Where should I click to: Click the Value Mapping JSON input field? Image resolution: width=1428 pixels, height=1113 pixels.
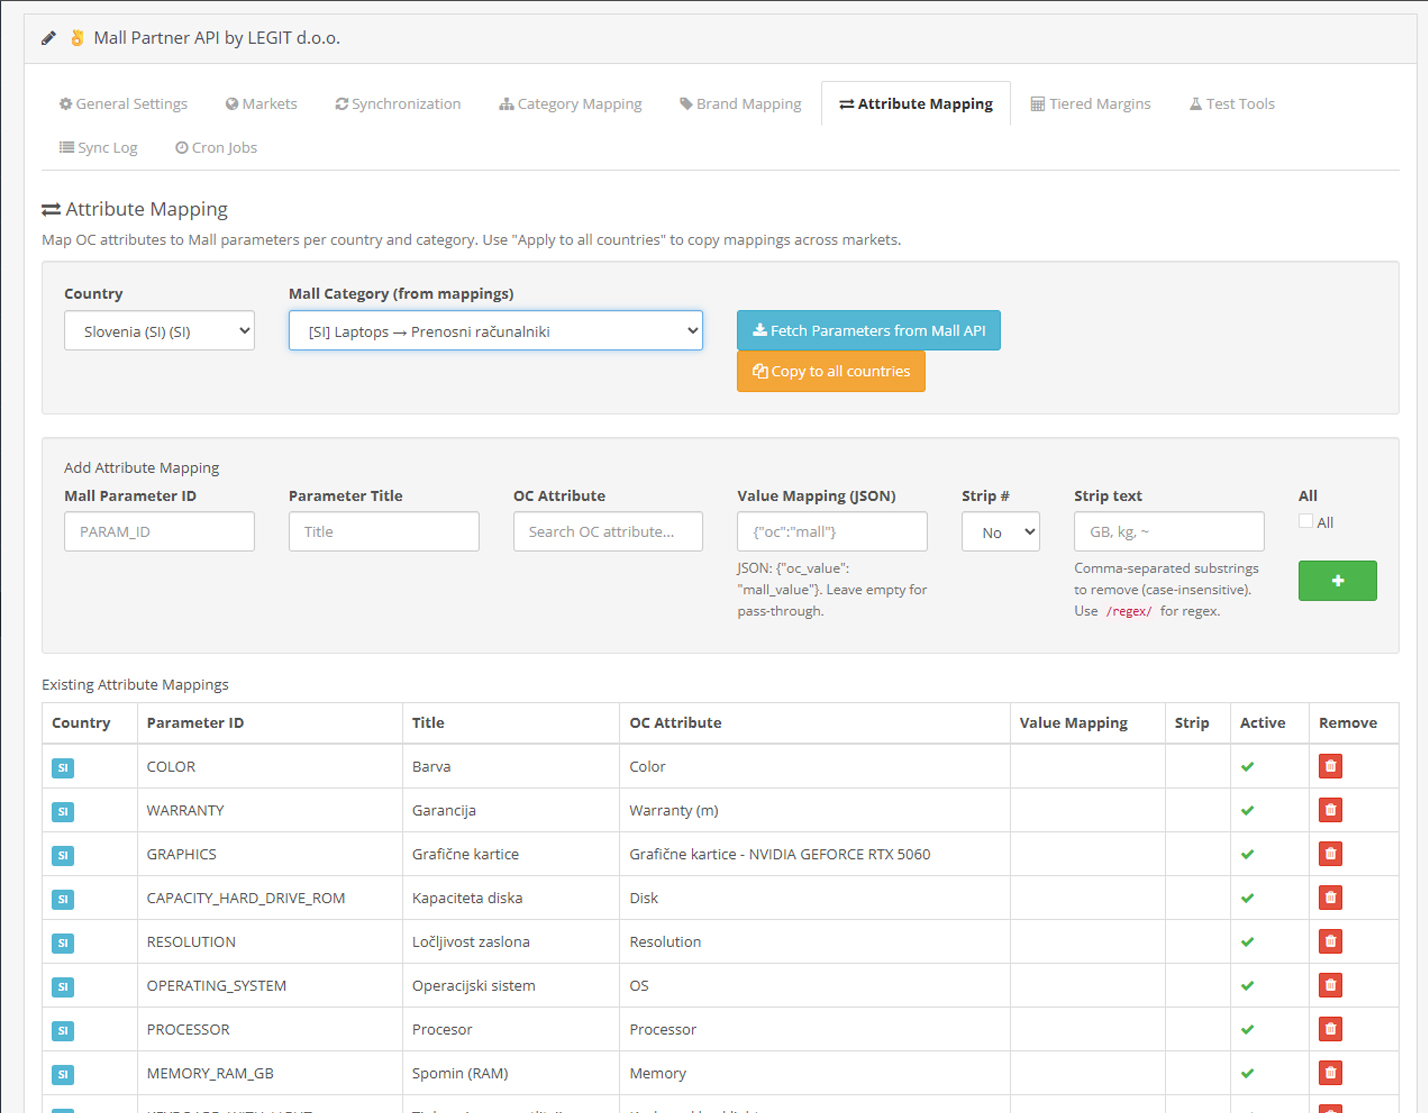[832, 532]
